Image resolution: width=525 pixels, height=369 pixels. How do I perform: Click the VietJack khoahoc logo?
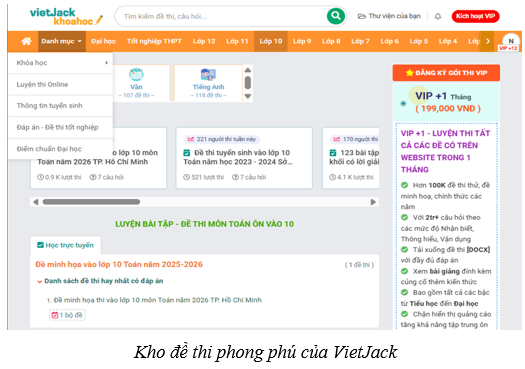(x=66, y=17)
